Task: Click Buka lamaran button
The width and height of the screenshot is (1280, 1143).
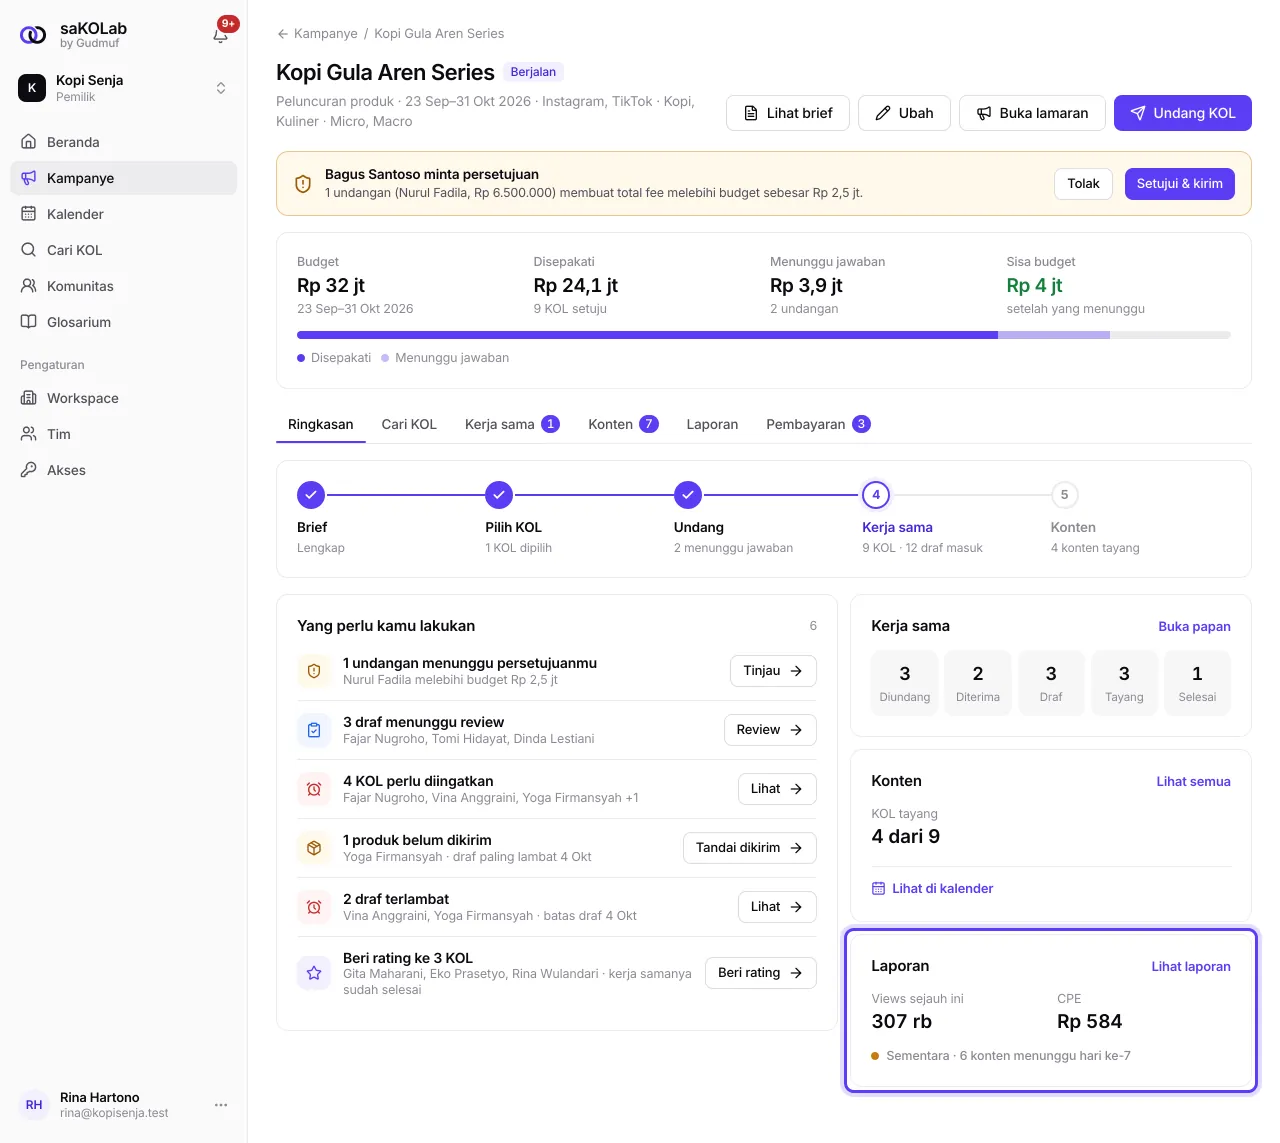Action: (1032, 113)
